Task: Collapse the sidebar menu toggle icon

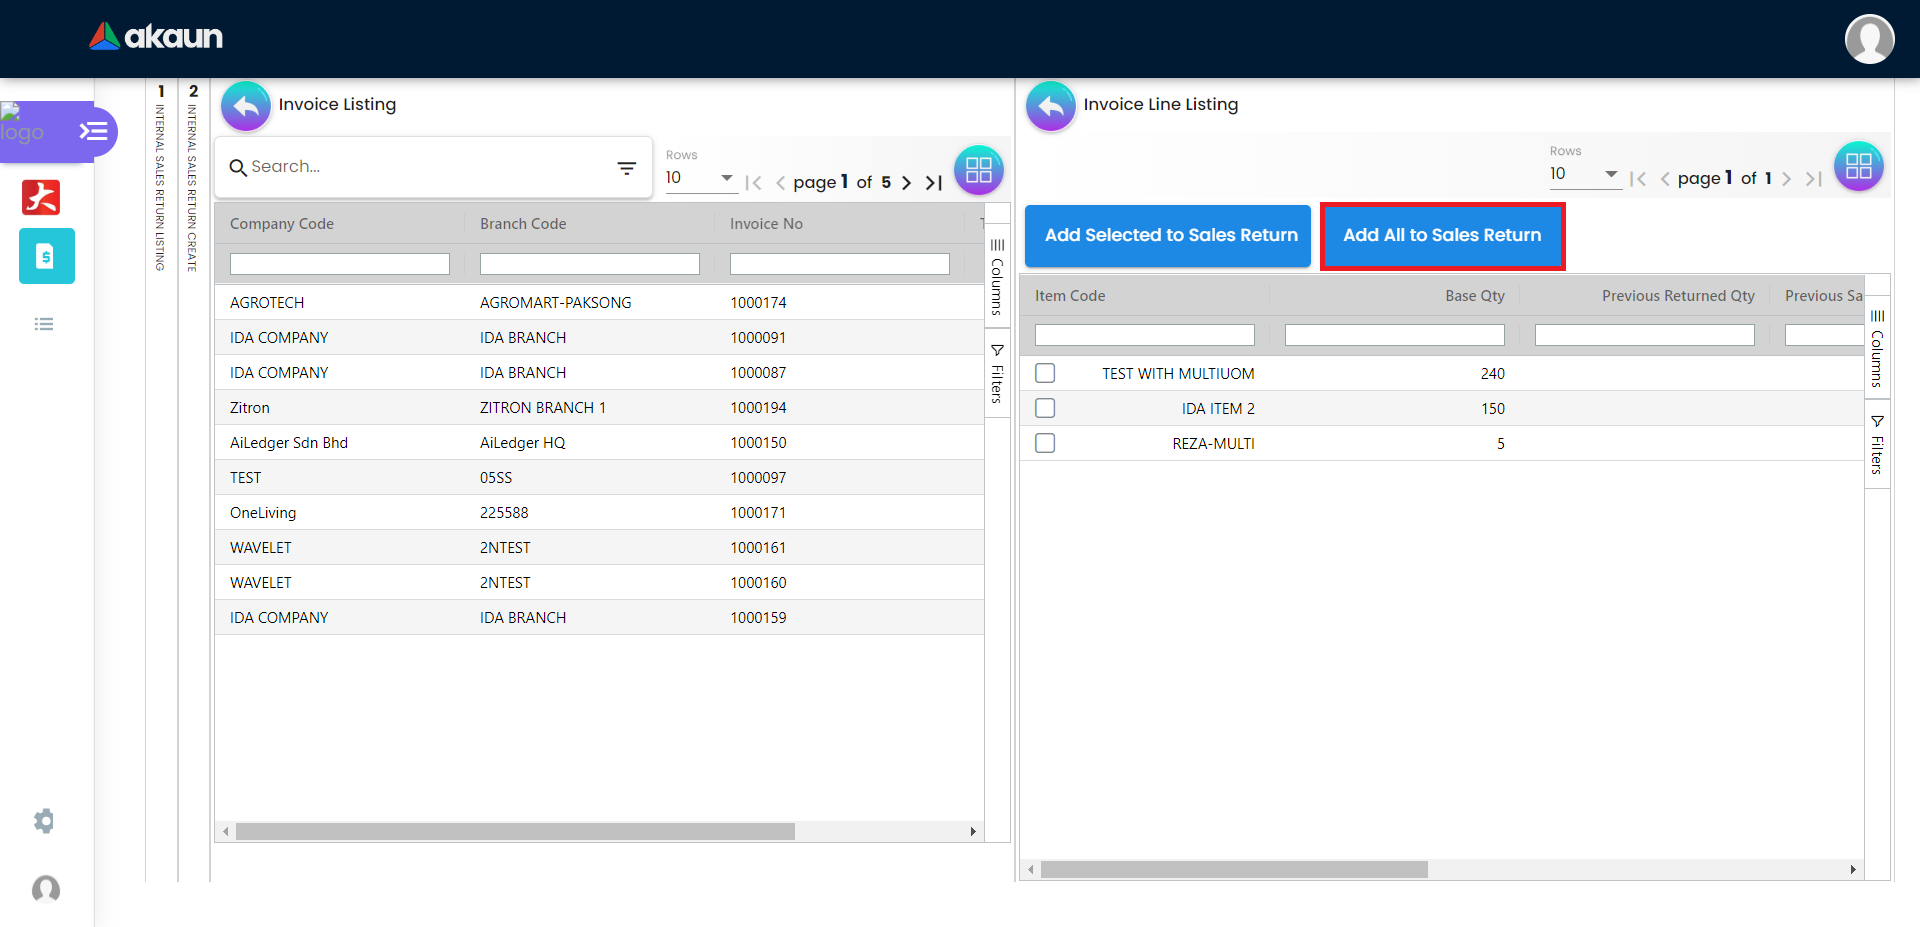Action: coord(93,131)
